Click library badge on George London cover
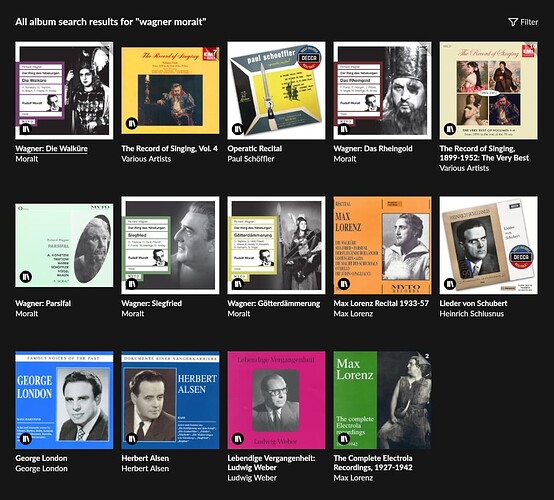554x500 pixels. (x=25, y=438)
